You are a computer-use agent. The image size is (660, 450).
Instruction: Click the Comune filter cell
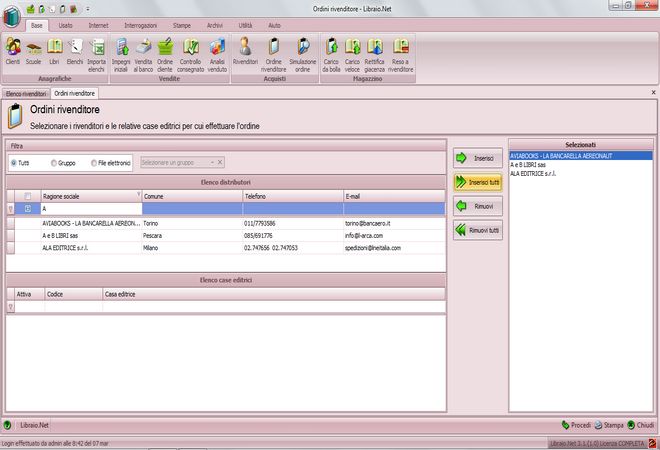(x=192, y=209)
